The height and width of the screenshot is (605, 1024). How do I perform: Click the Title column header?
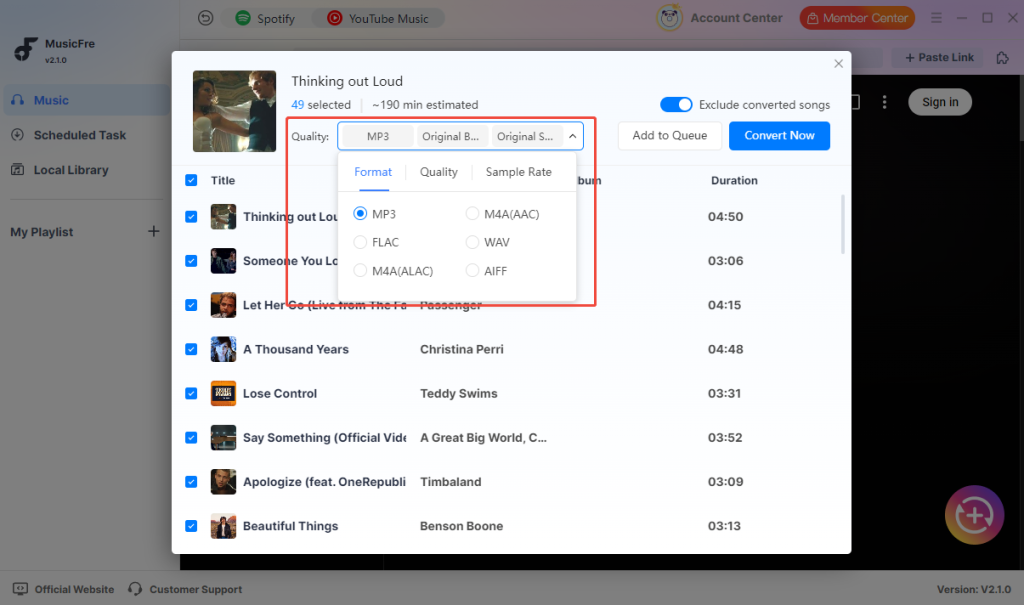point(223,180)
